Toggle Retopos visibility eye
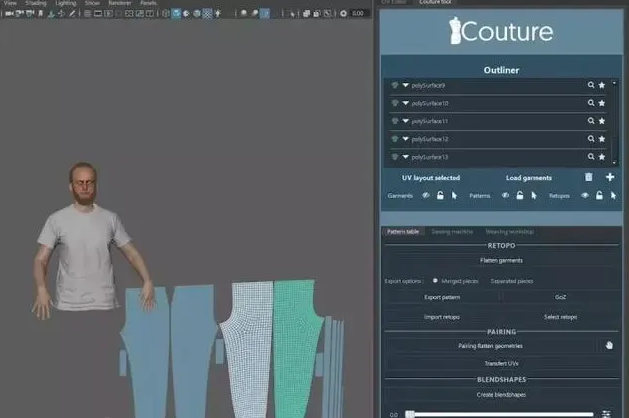Viewport: 629px width, 418px height. [x=585, y=195]
